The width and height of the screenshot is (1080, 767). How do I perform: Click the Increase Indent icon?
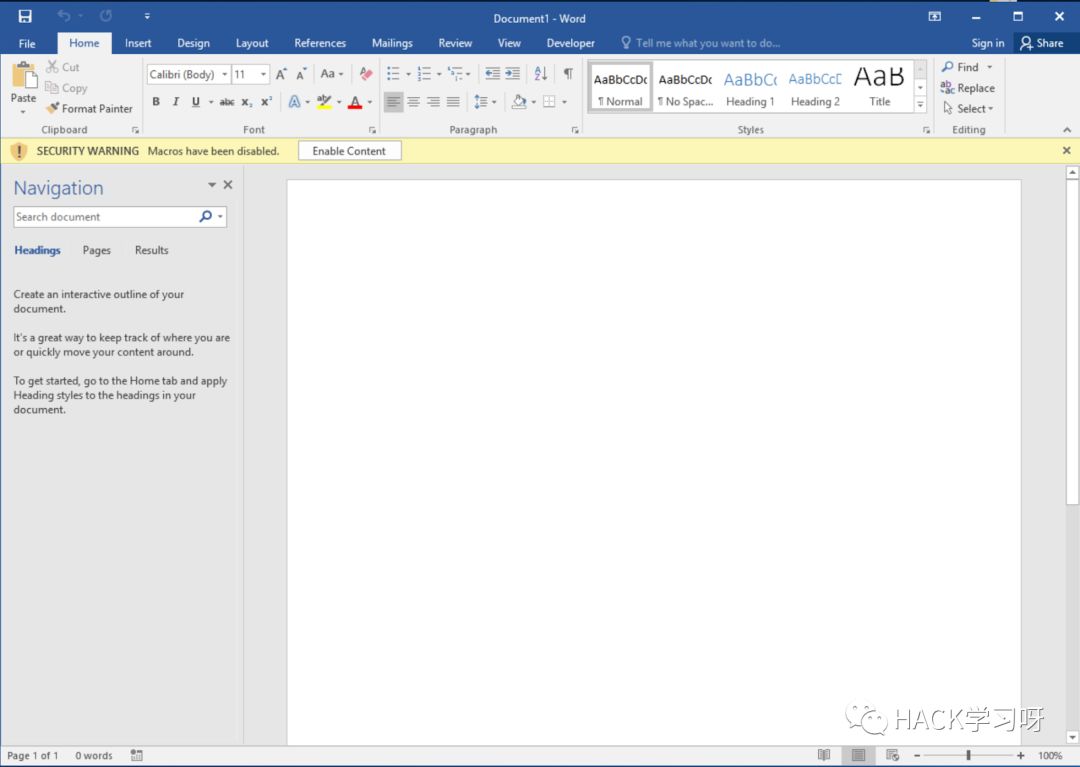tap(513, 74)
